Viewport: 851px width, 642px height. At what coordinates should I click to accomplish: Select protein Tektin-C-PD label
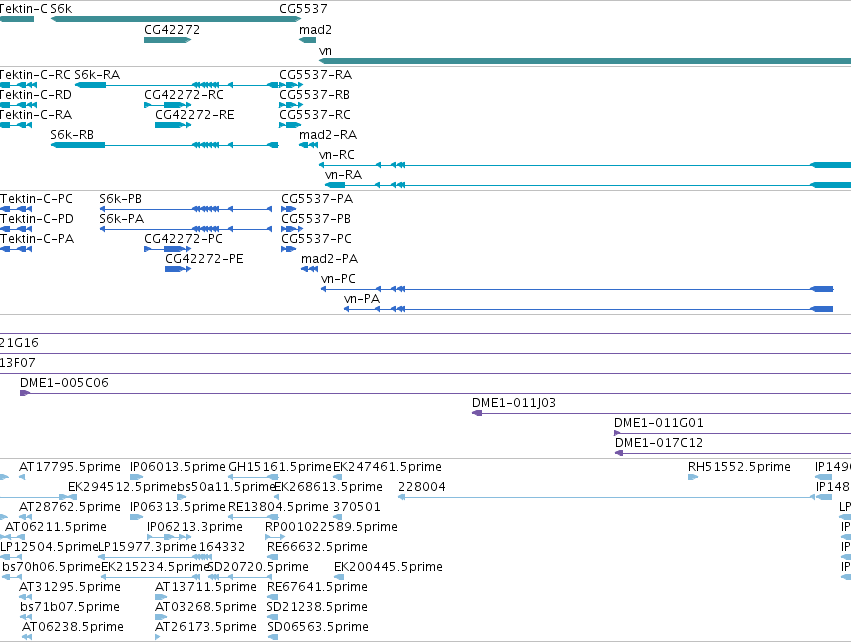coord(37,219)
